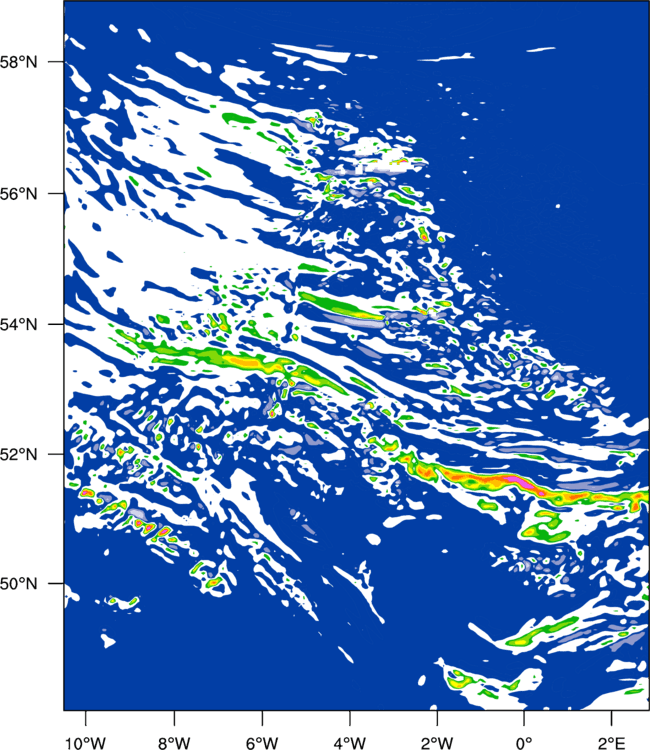Image resolution: width=650 pixels, height=750 pixels.
Task: Click the 2°W longitude label
Action: pos(437,743)
